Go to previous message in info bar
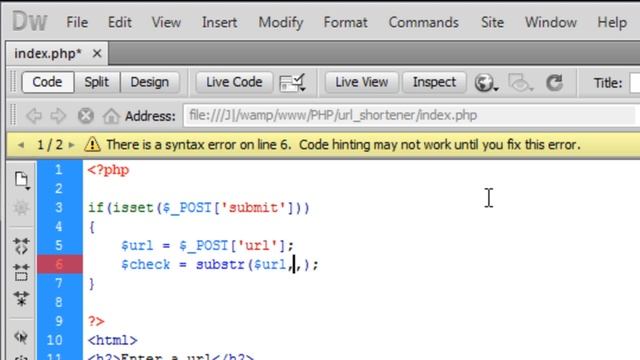The height and width of the screenshot is (360, 640). click(21, 145)
